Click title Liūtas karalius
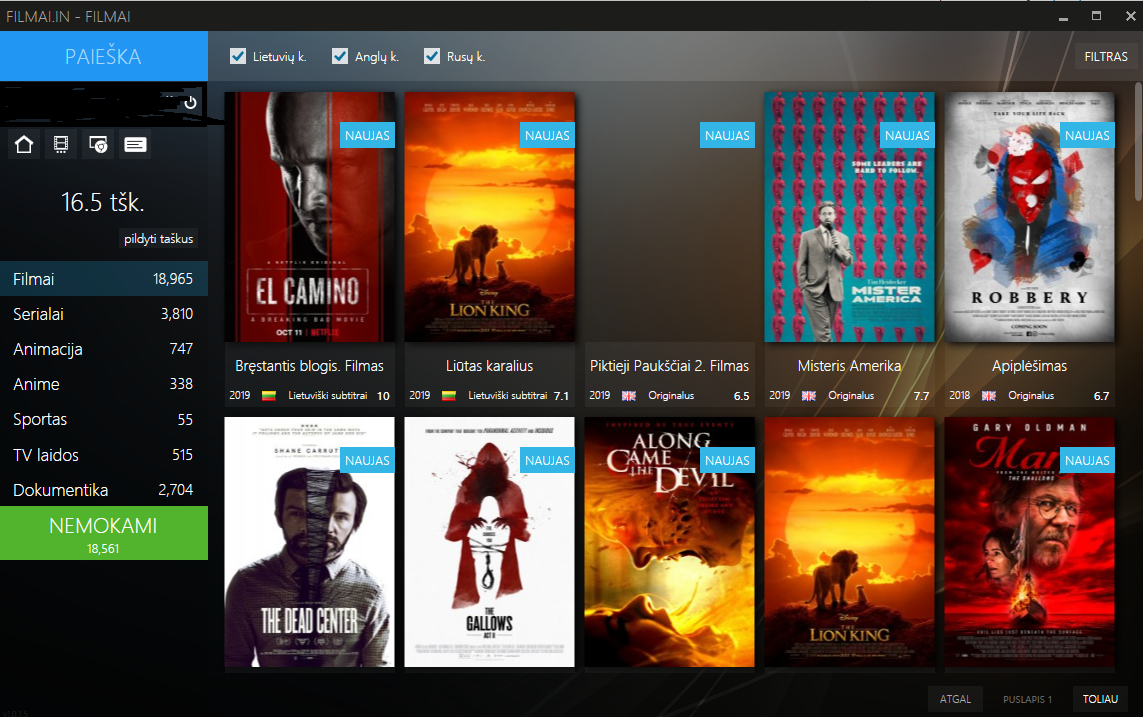This screenshot has width=1143, height=717. pos(489,366)
